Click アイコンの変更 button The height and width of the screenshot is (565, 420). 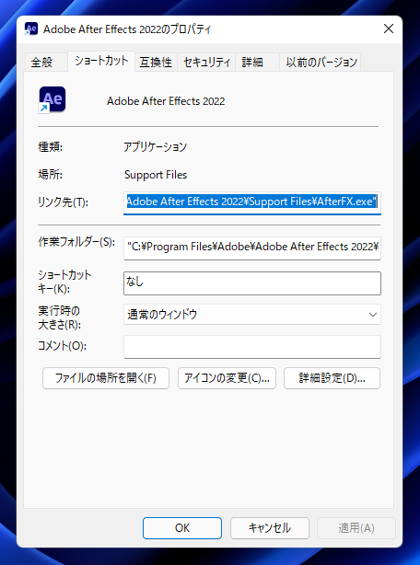point(227,378)
